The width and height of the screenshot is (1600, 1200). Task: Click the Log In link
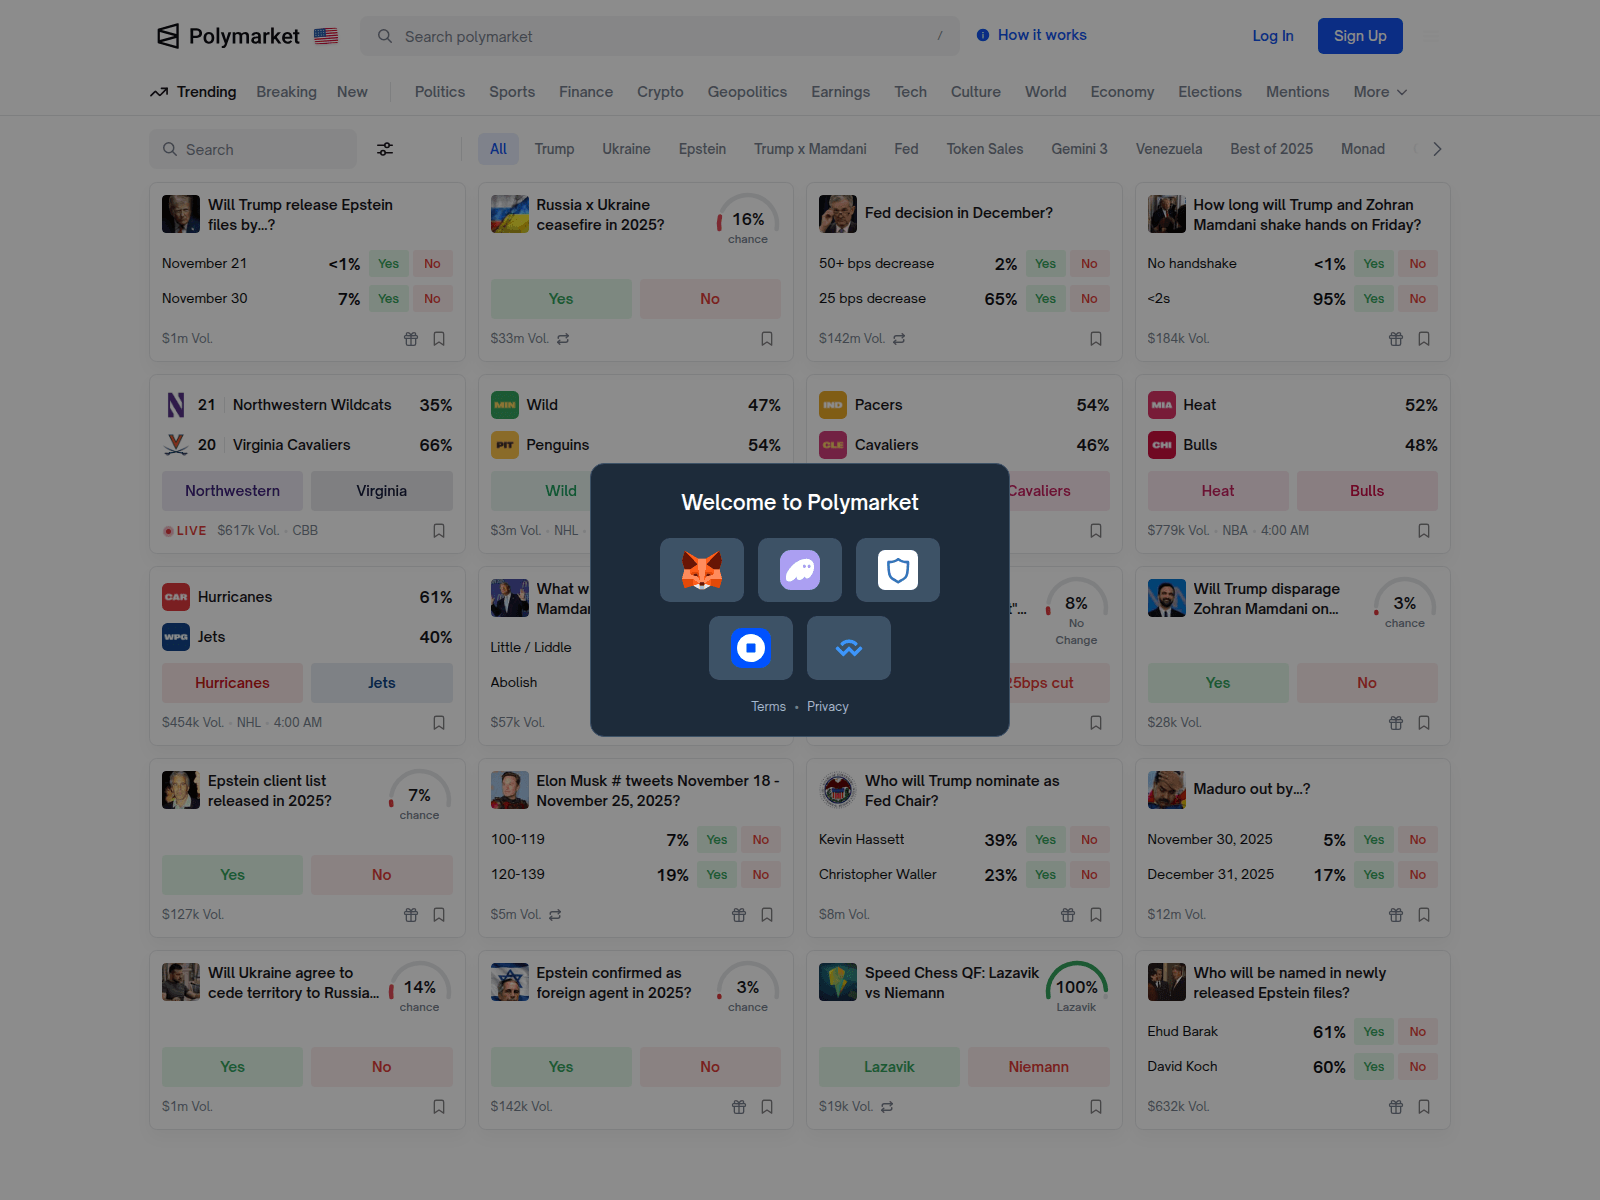click(1273, 36)
